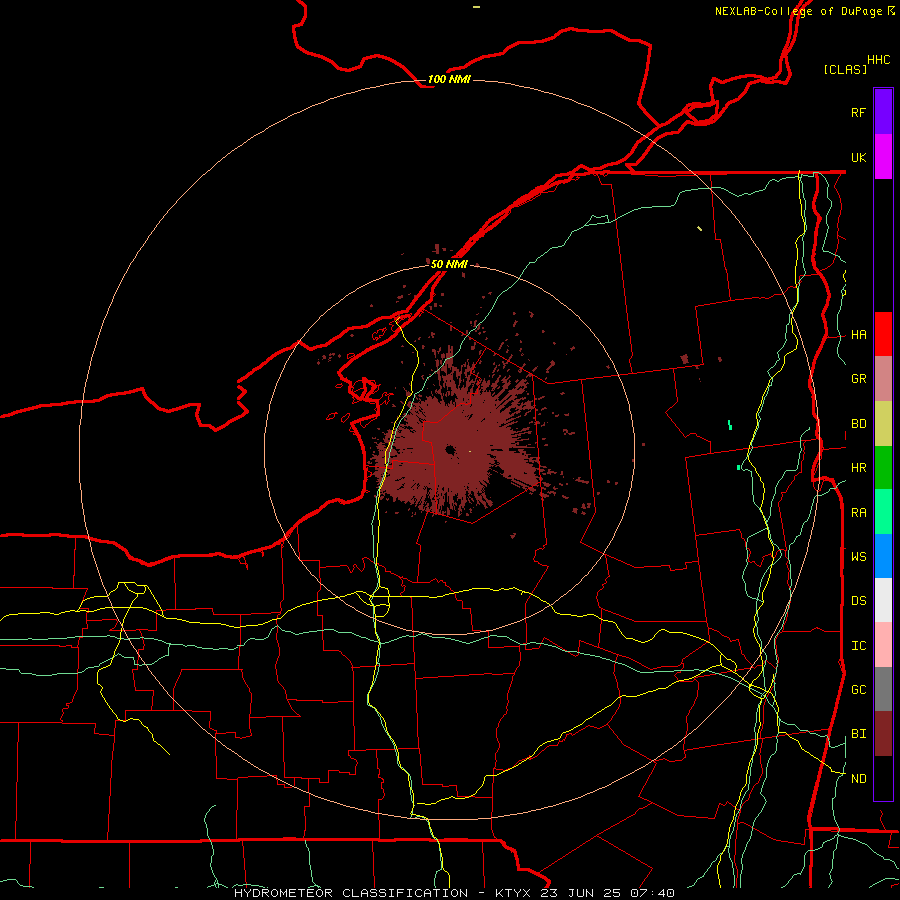Click the ND black legend swatch
This screenshot has height=900, width=900.
(883, 778)
